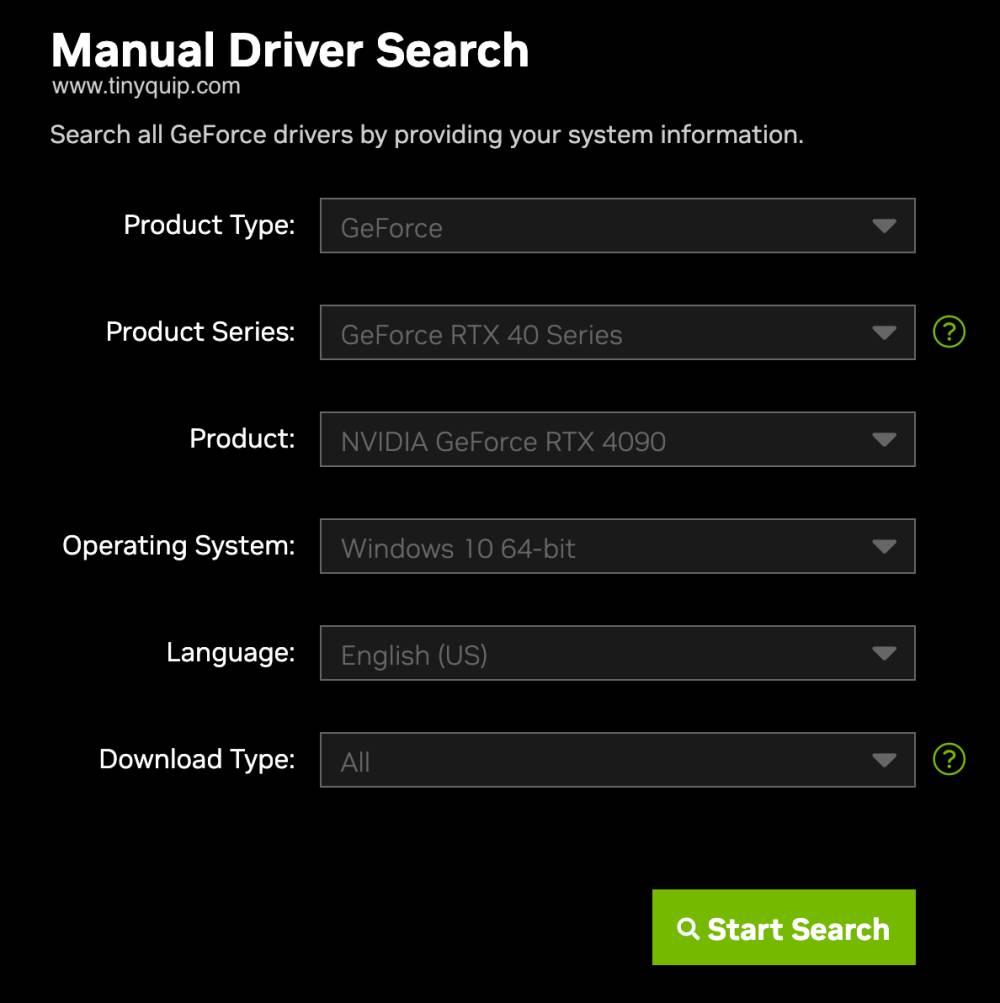Expand the Language dropdown
Screen dimensions: 1000x1003
[x=617, y=653]
